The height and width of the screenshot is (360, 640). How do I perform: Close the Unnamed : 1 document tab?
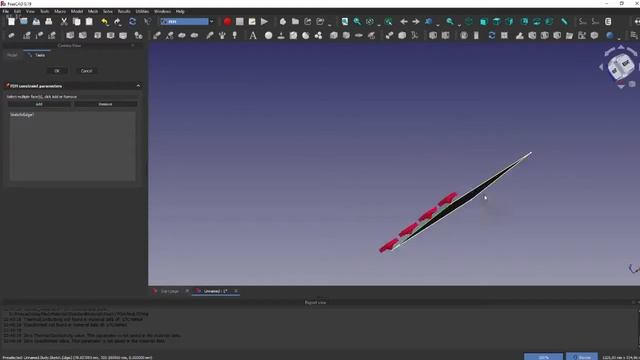tap(236, 291)
